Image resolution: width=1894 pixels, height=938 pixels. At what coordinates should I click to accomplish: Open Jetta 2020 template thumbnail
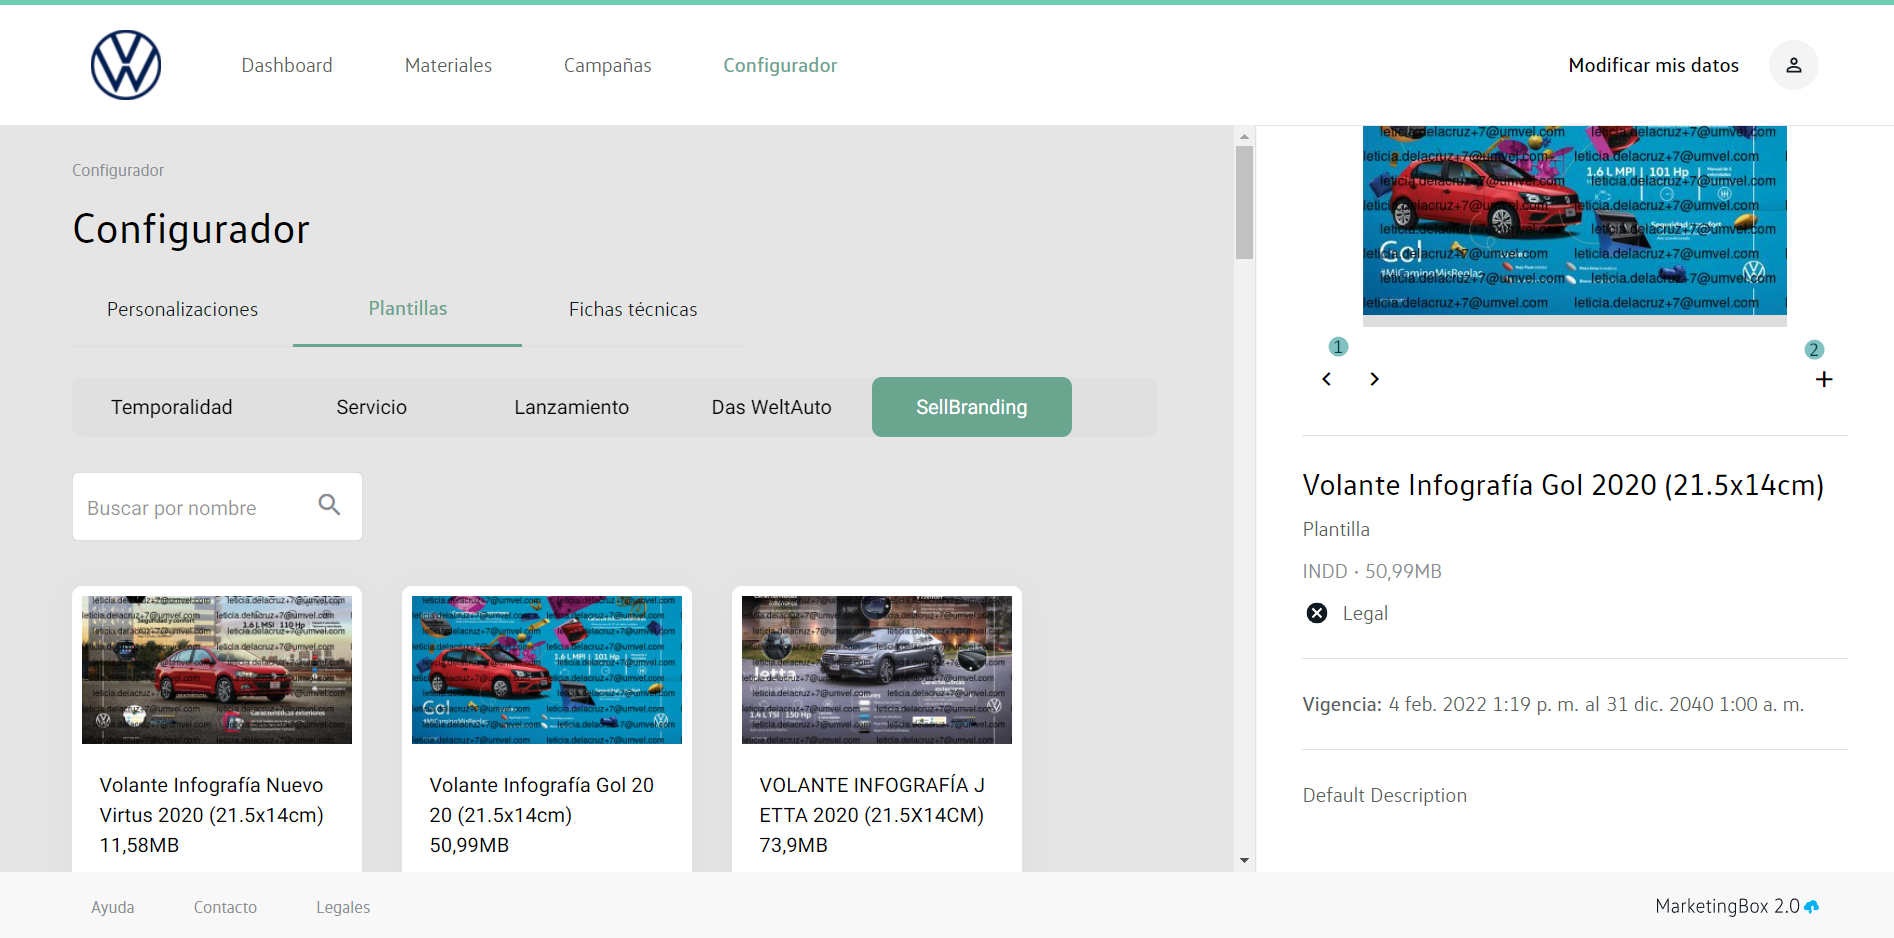(877, 670)
